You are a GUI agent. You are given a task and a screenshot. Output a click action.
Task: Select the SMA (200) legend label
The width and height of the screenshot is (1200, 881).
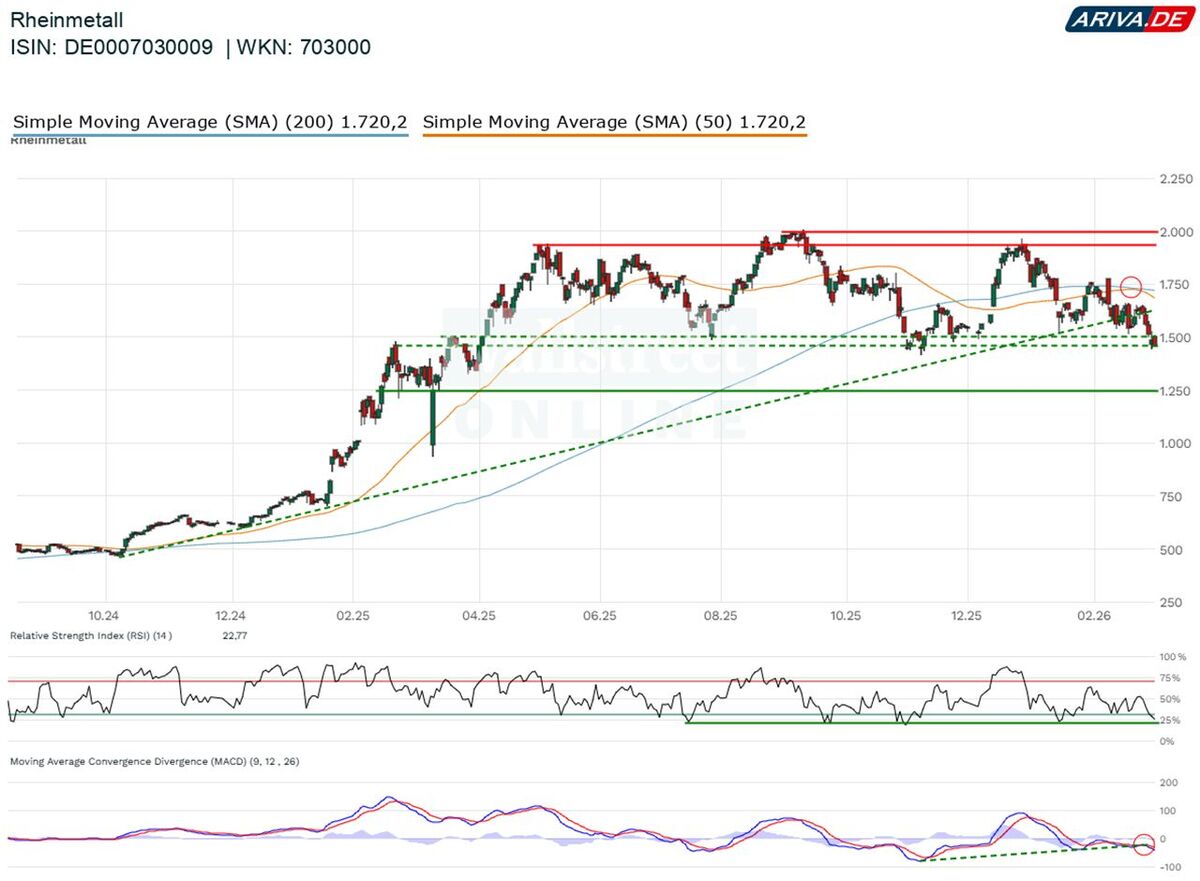210,122
